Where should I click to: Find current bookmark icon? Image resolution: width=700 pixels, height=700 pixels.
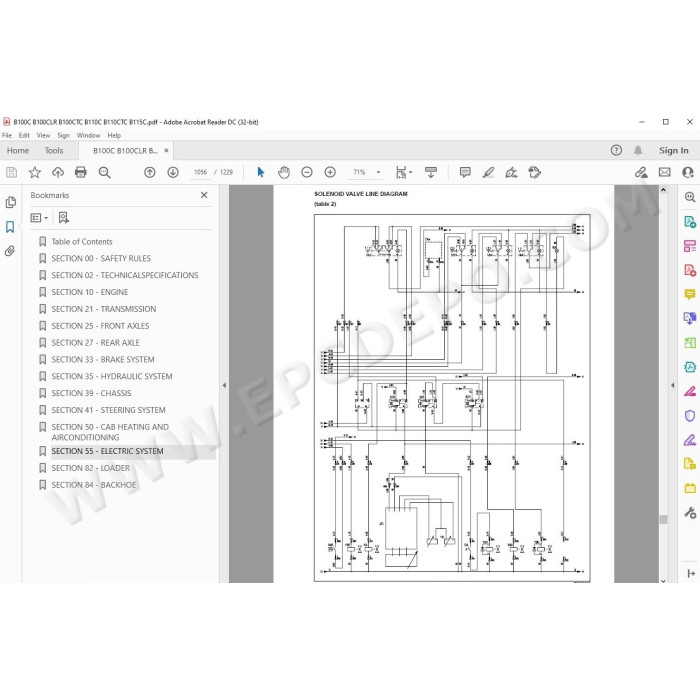pyautogui.click(x=64, y=218)
